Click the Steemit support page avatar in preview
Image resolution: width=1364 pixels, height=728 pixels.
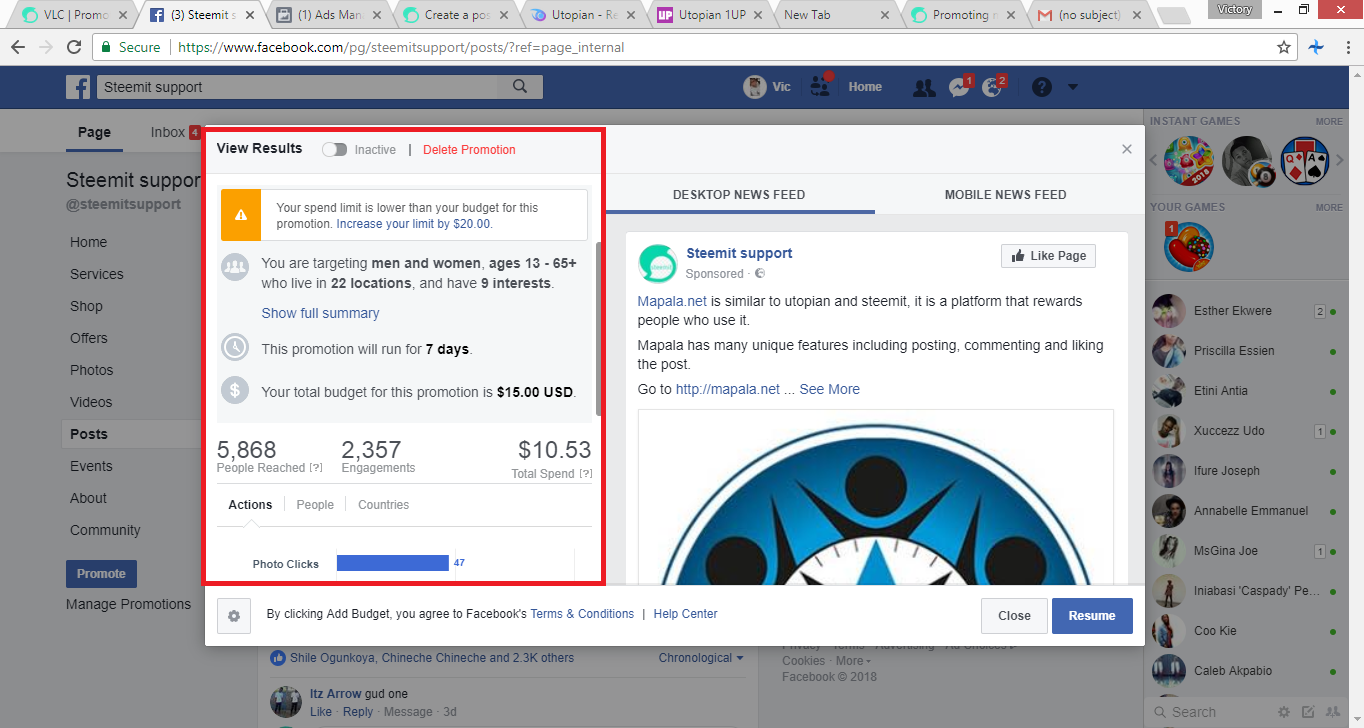(x=658, y=264)
